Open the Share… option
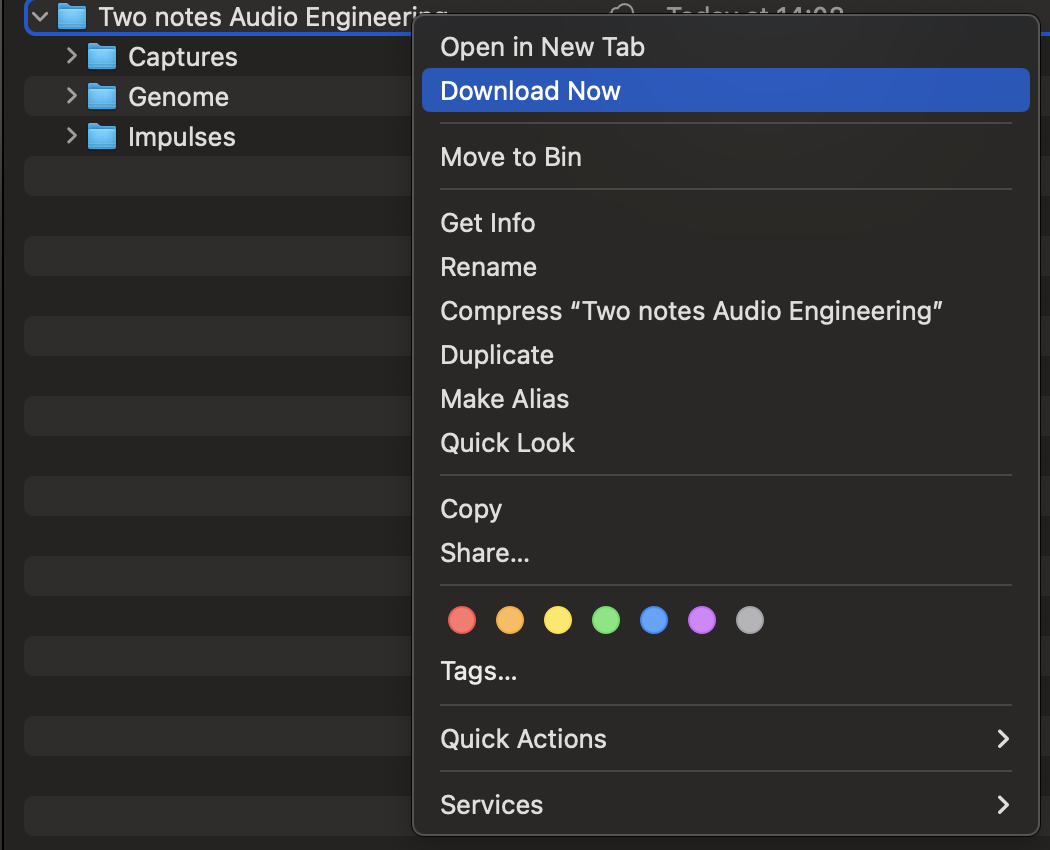The height and width of the screenshot is (850, 1050). [x=726, y=553]
